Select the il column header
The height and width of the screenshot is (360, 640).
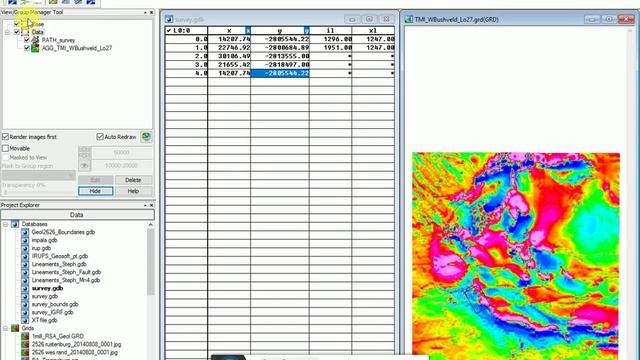coord(331,30)
